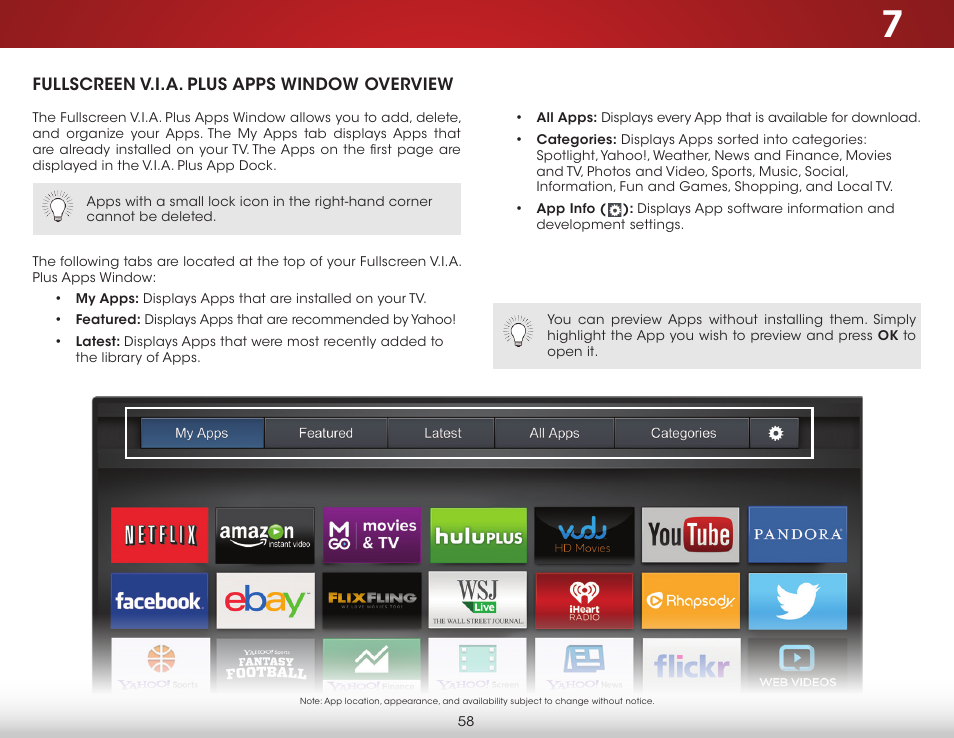The image size is (954, 738).
Task: Launch the Yahoo! Screen film app
Action: coord(478,665)
